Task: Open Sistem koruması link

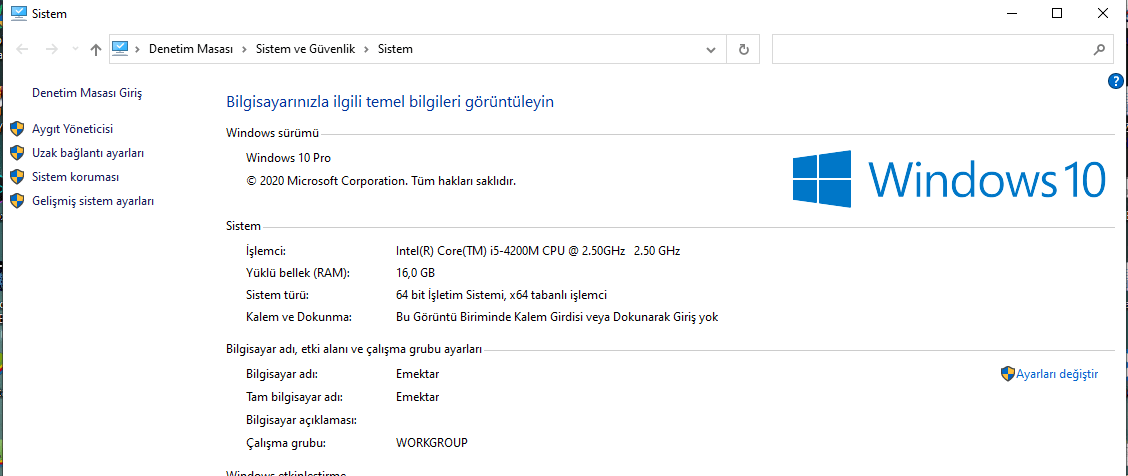Action: pyautogui.click(x=76, y=177)
